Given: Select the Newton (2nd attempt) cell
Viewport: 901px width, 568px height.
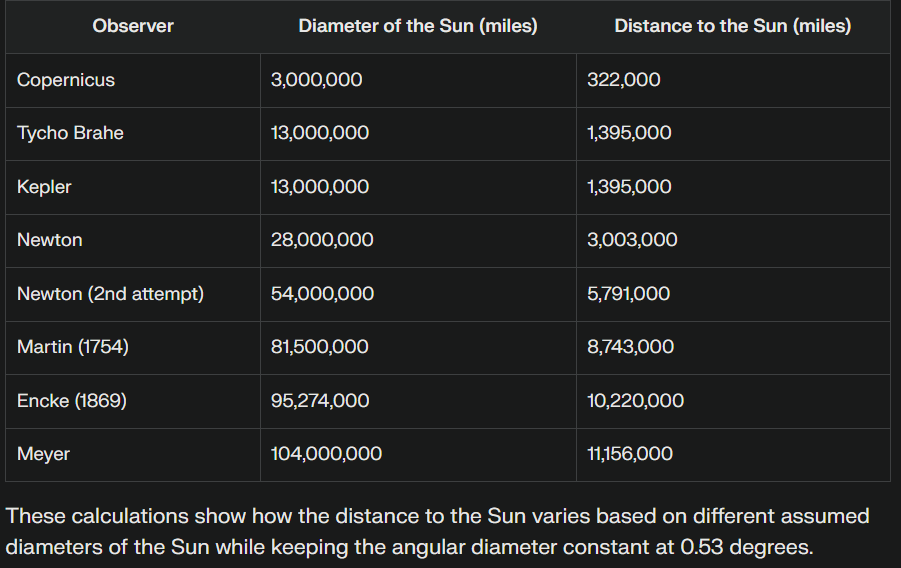Looking at the screenshot, I should point(110,294).
